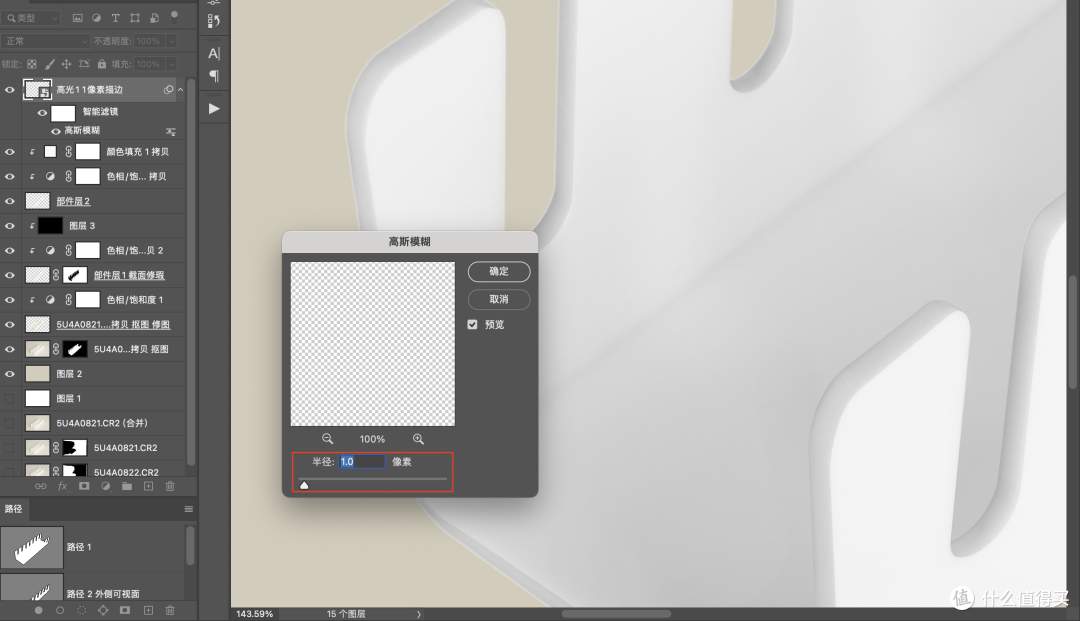Click the 5U4A0...拷贝 抠图 layer mask thumbnail
This screenshot has width=1080, height=621.
tap(75, 349)
